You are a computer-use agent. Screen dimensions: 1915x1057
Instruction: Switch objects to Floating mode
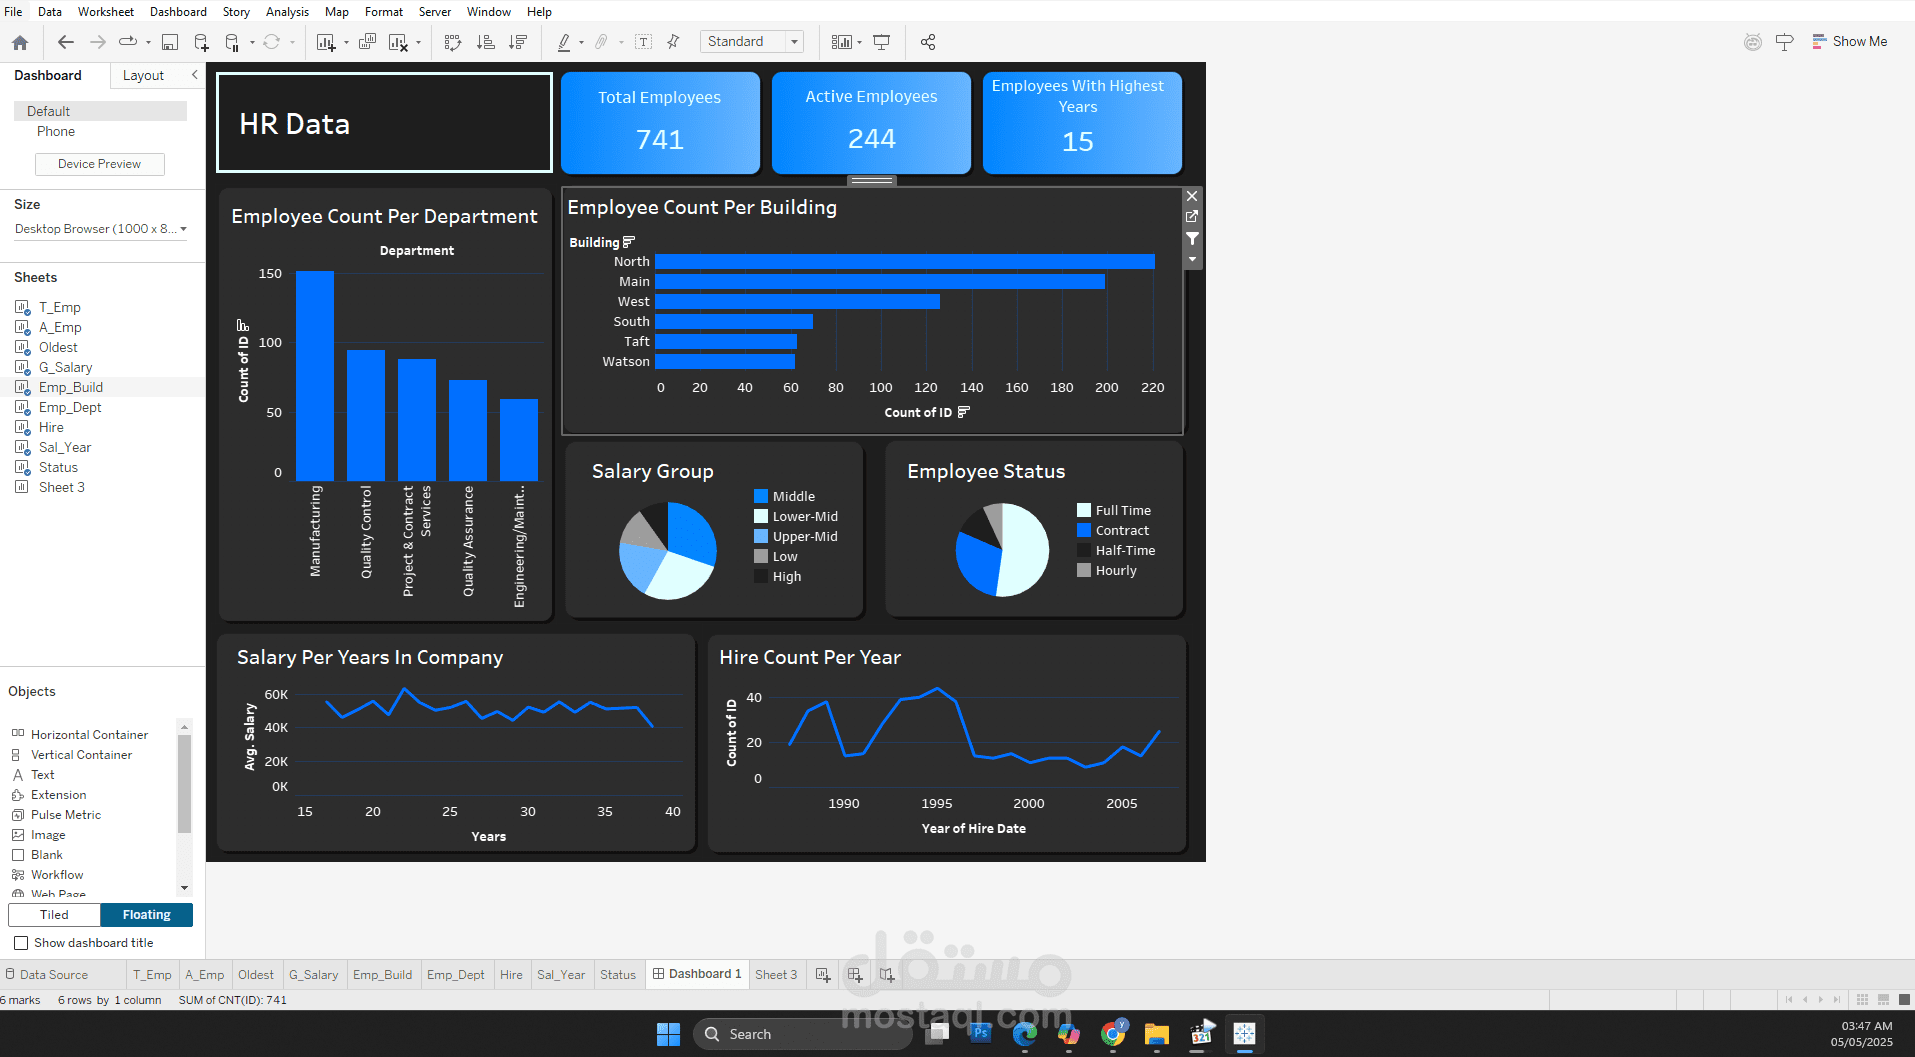(x=146, y=915)
